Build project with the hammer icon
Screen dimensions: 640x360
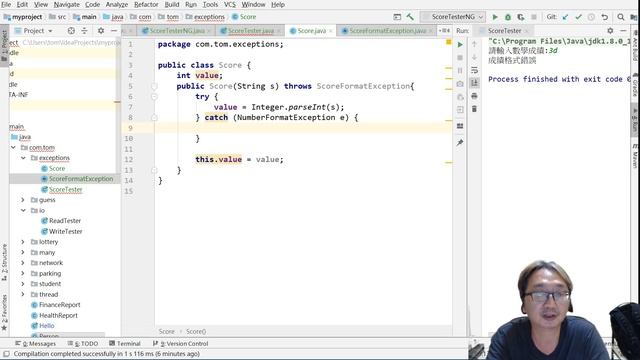(x=410, y=17)
